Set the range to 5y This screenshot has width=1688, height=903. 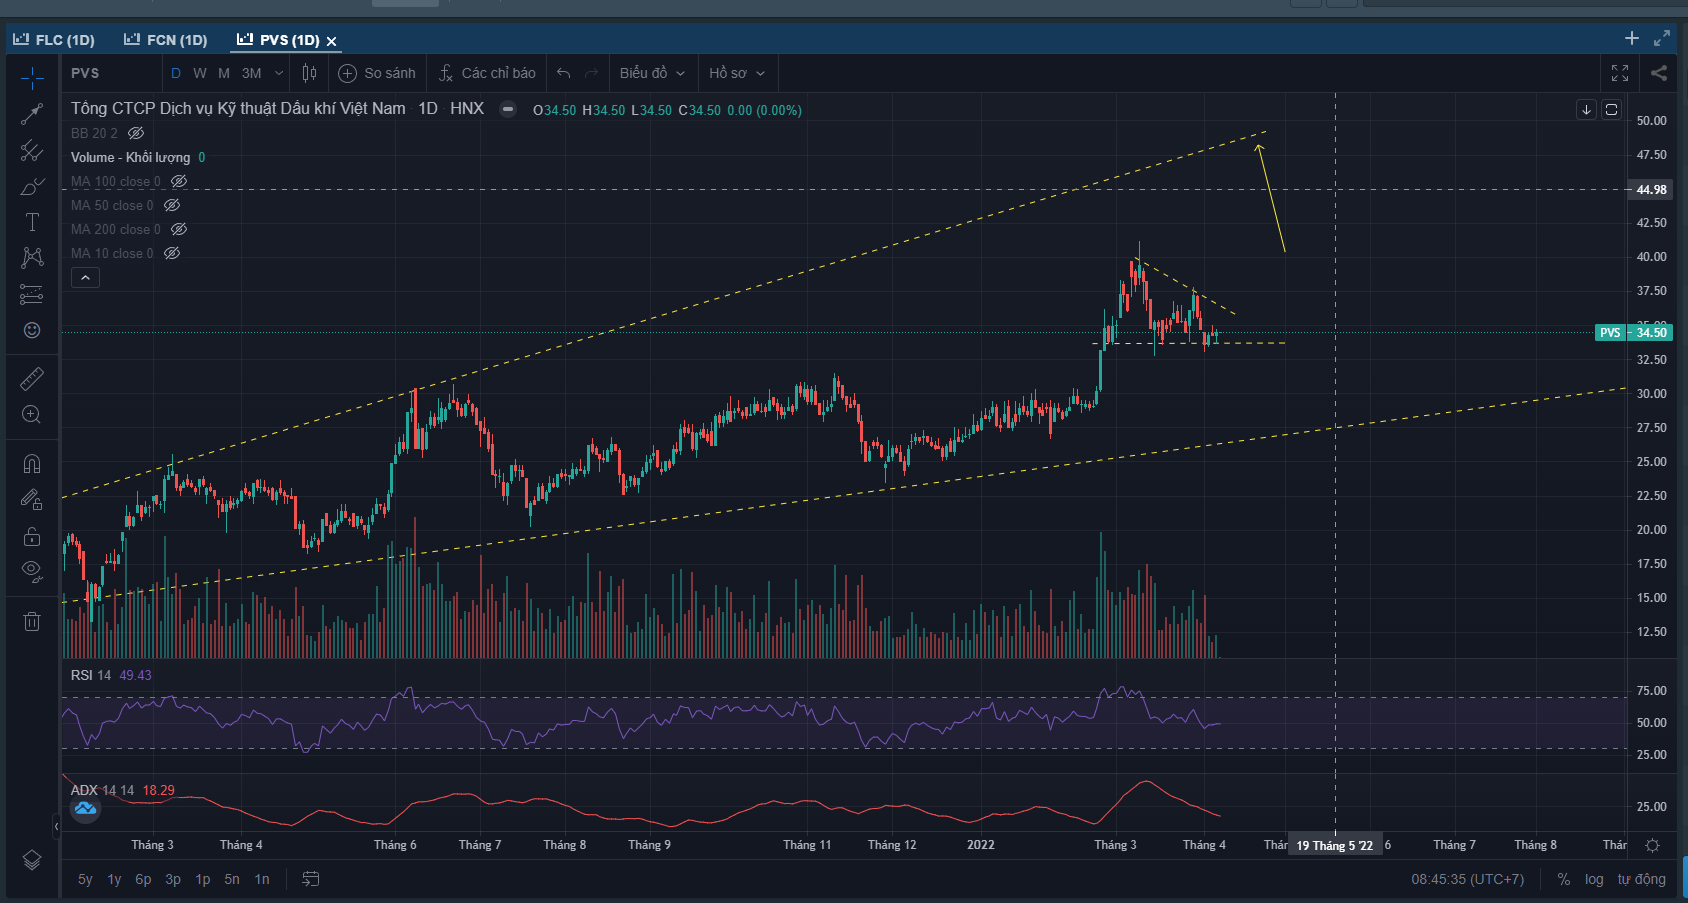85,879
